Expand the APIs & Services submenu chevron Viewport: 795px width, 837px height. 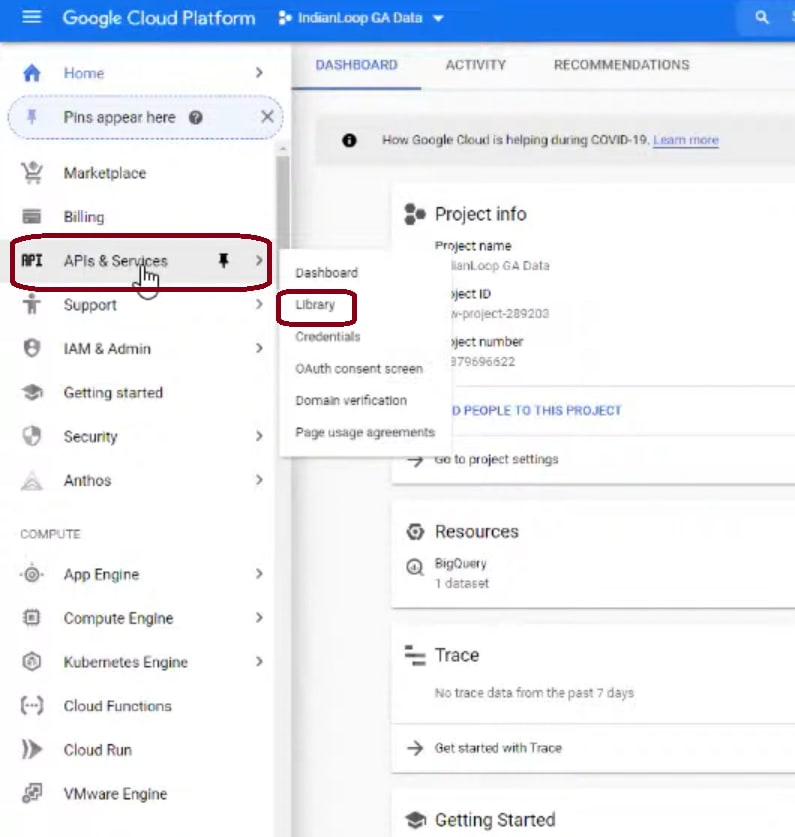(x=259, y=260)
